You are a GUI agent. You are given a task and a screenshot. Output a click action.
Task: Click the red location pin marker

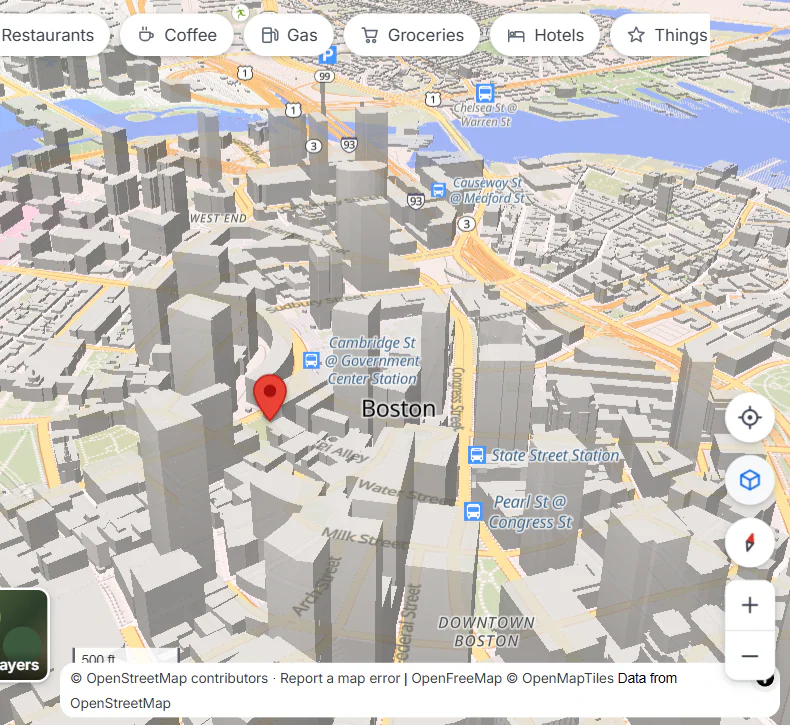click(270, 397)
